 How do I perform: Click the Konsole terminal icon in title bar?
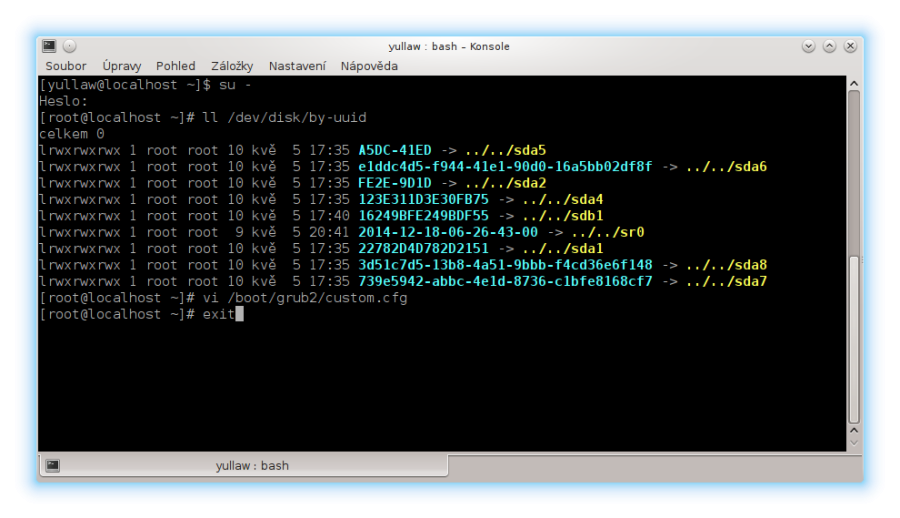(x=49, y=46)
